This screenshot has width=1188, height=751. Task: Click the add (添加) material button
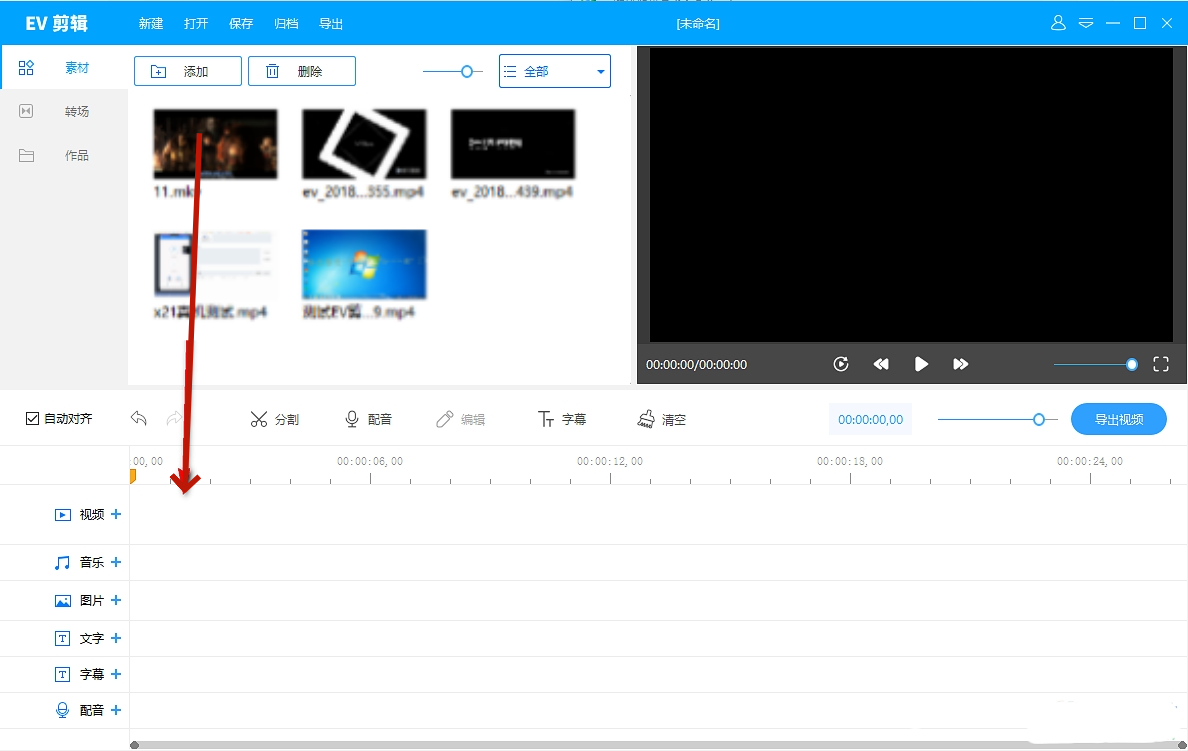[187, 71]
